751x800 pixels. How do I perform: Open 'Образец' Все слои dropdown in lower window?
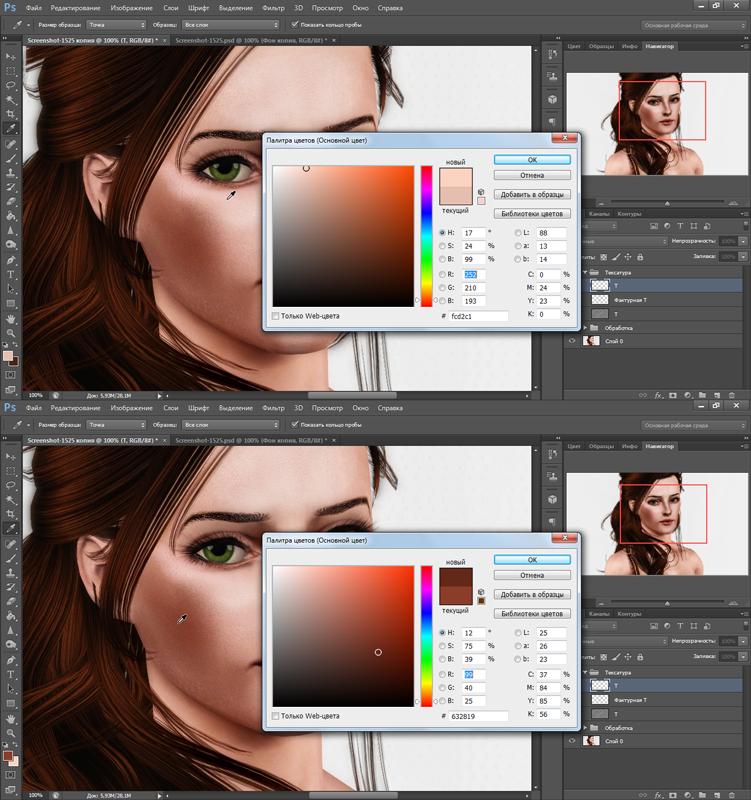click(x=231, y=424)
